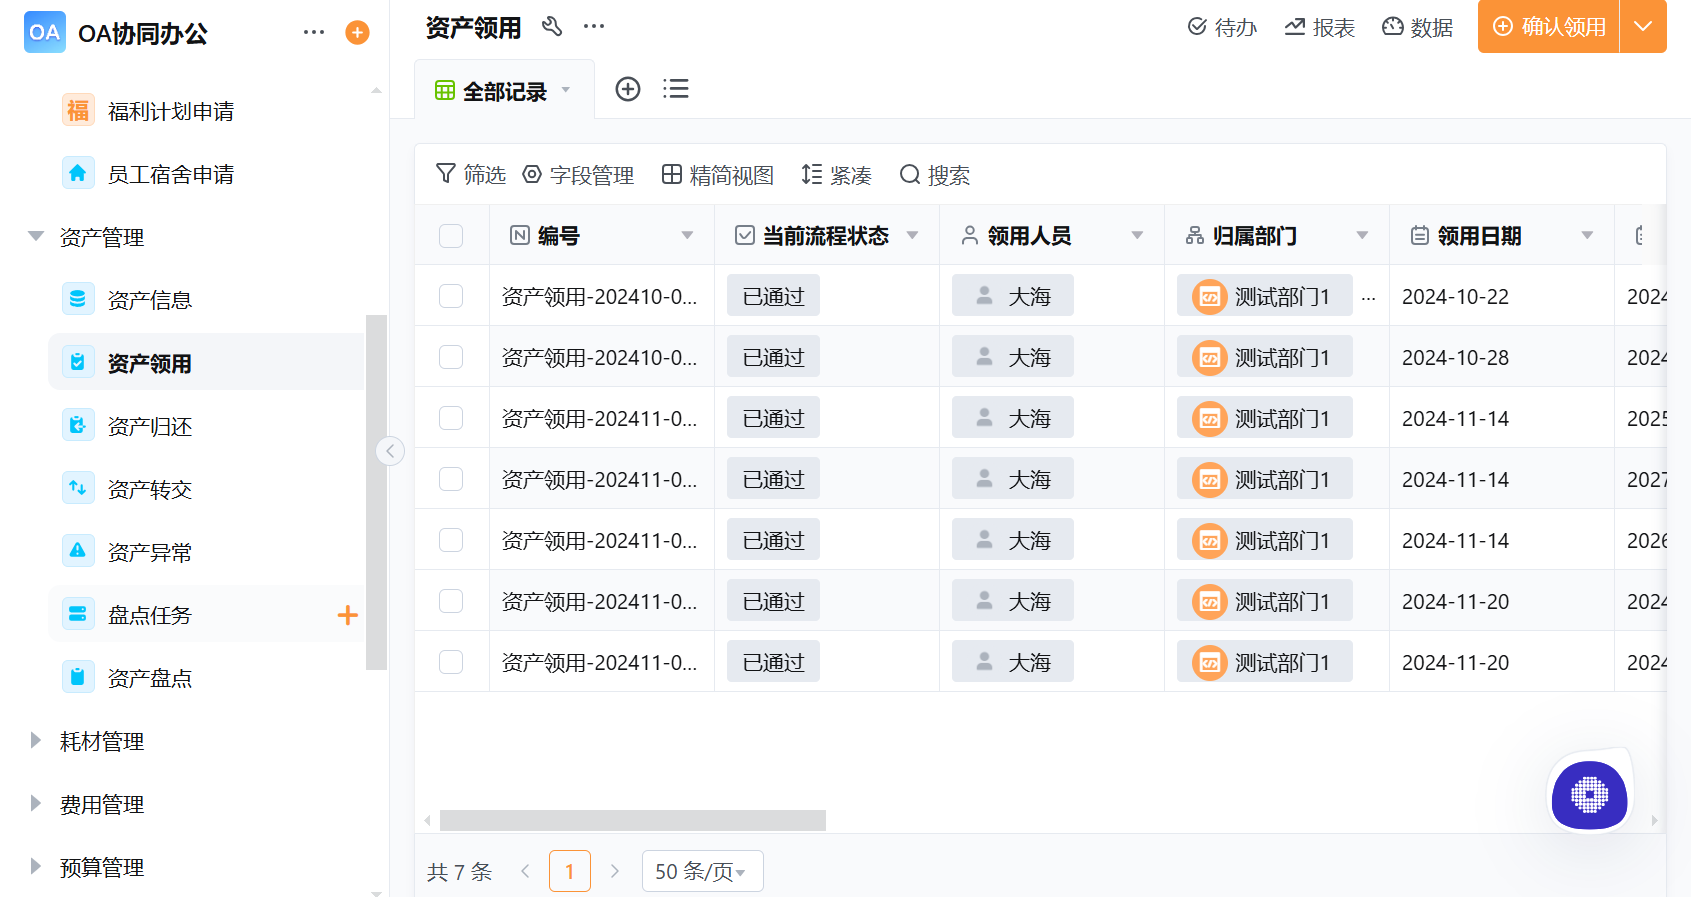Click the OA协同办公 app logo icon

pos(44,32)
